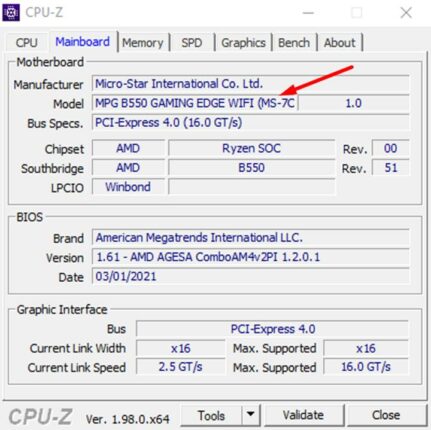This screenshot has width=431, height=430.
Task: Click chipset Rev. 00 value
Action: pyautogui.click(x=390, y=148)
